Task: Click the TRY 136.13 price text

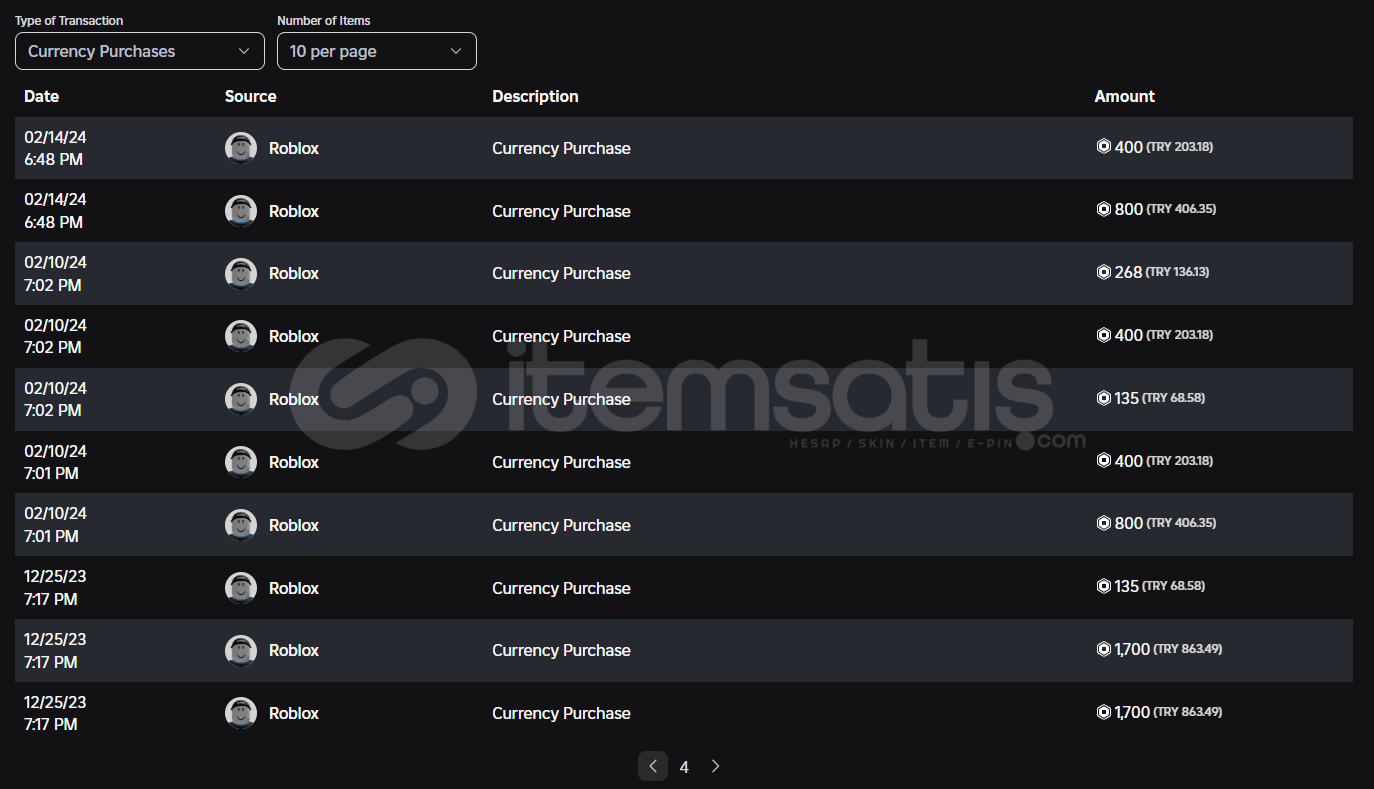Action: pos(1177,272)
